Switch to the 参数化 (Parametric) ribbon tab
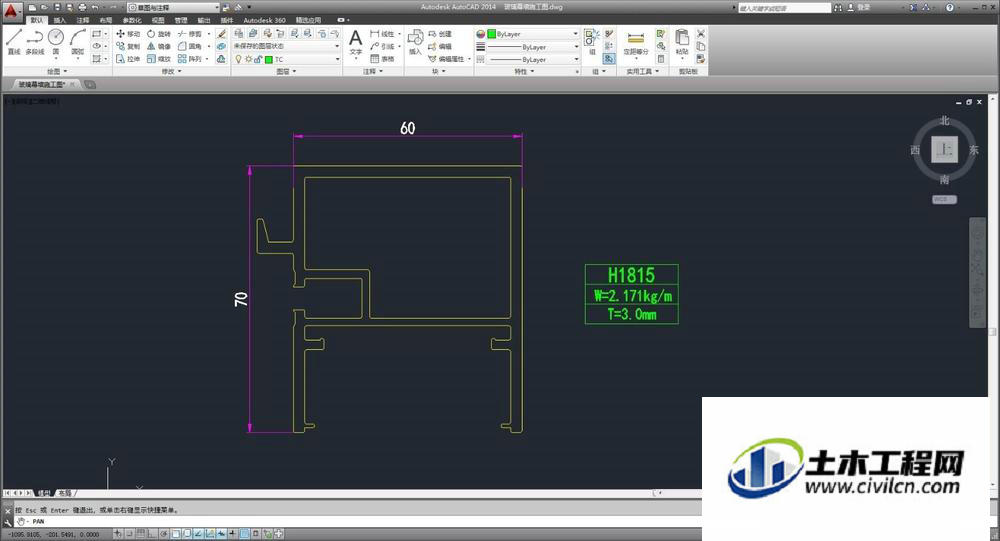The image size is (1000, 541). [132, 20]
